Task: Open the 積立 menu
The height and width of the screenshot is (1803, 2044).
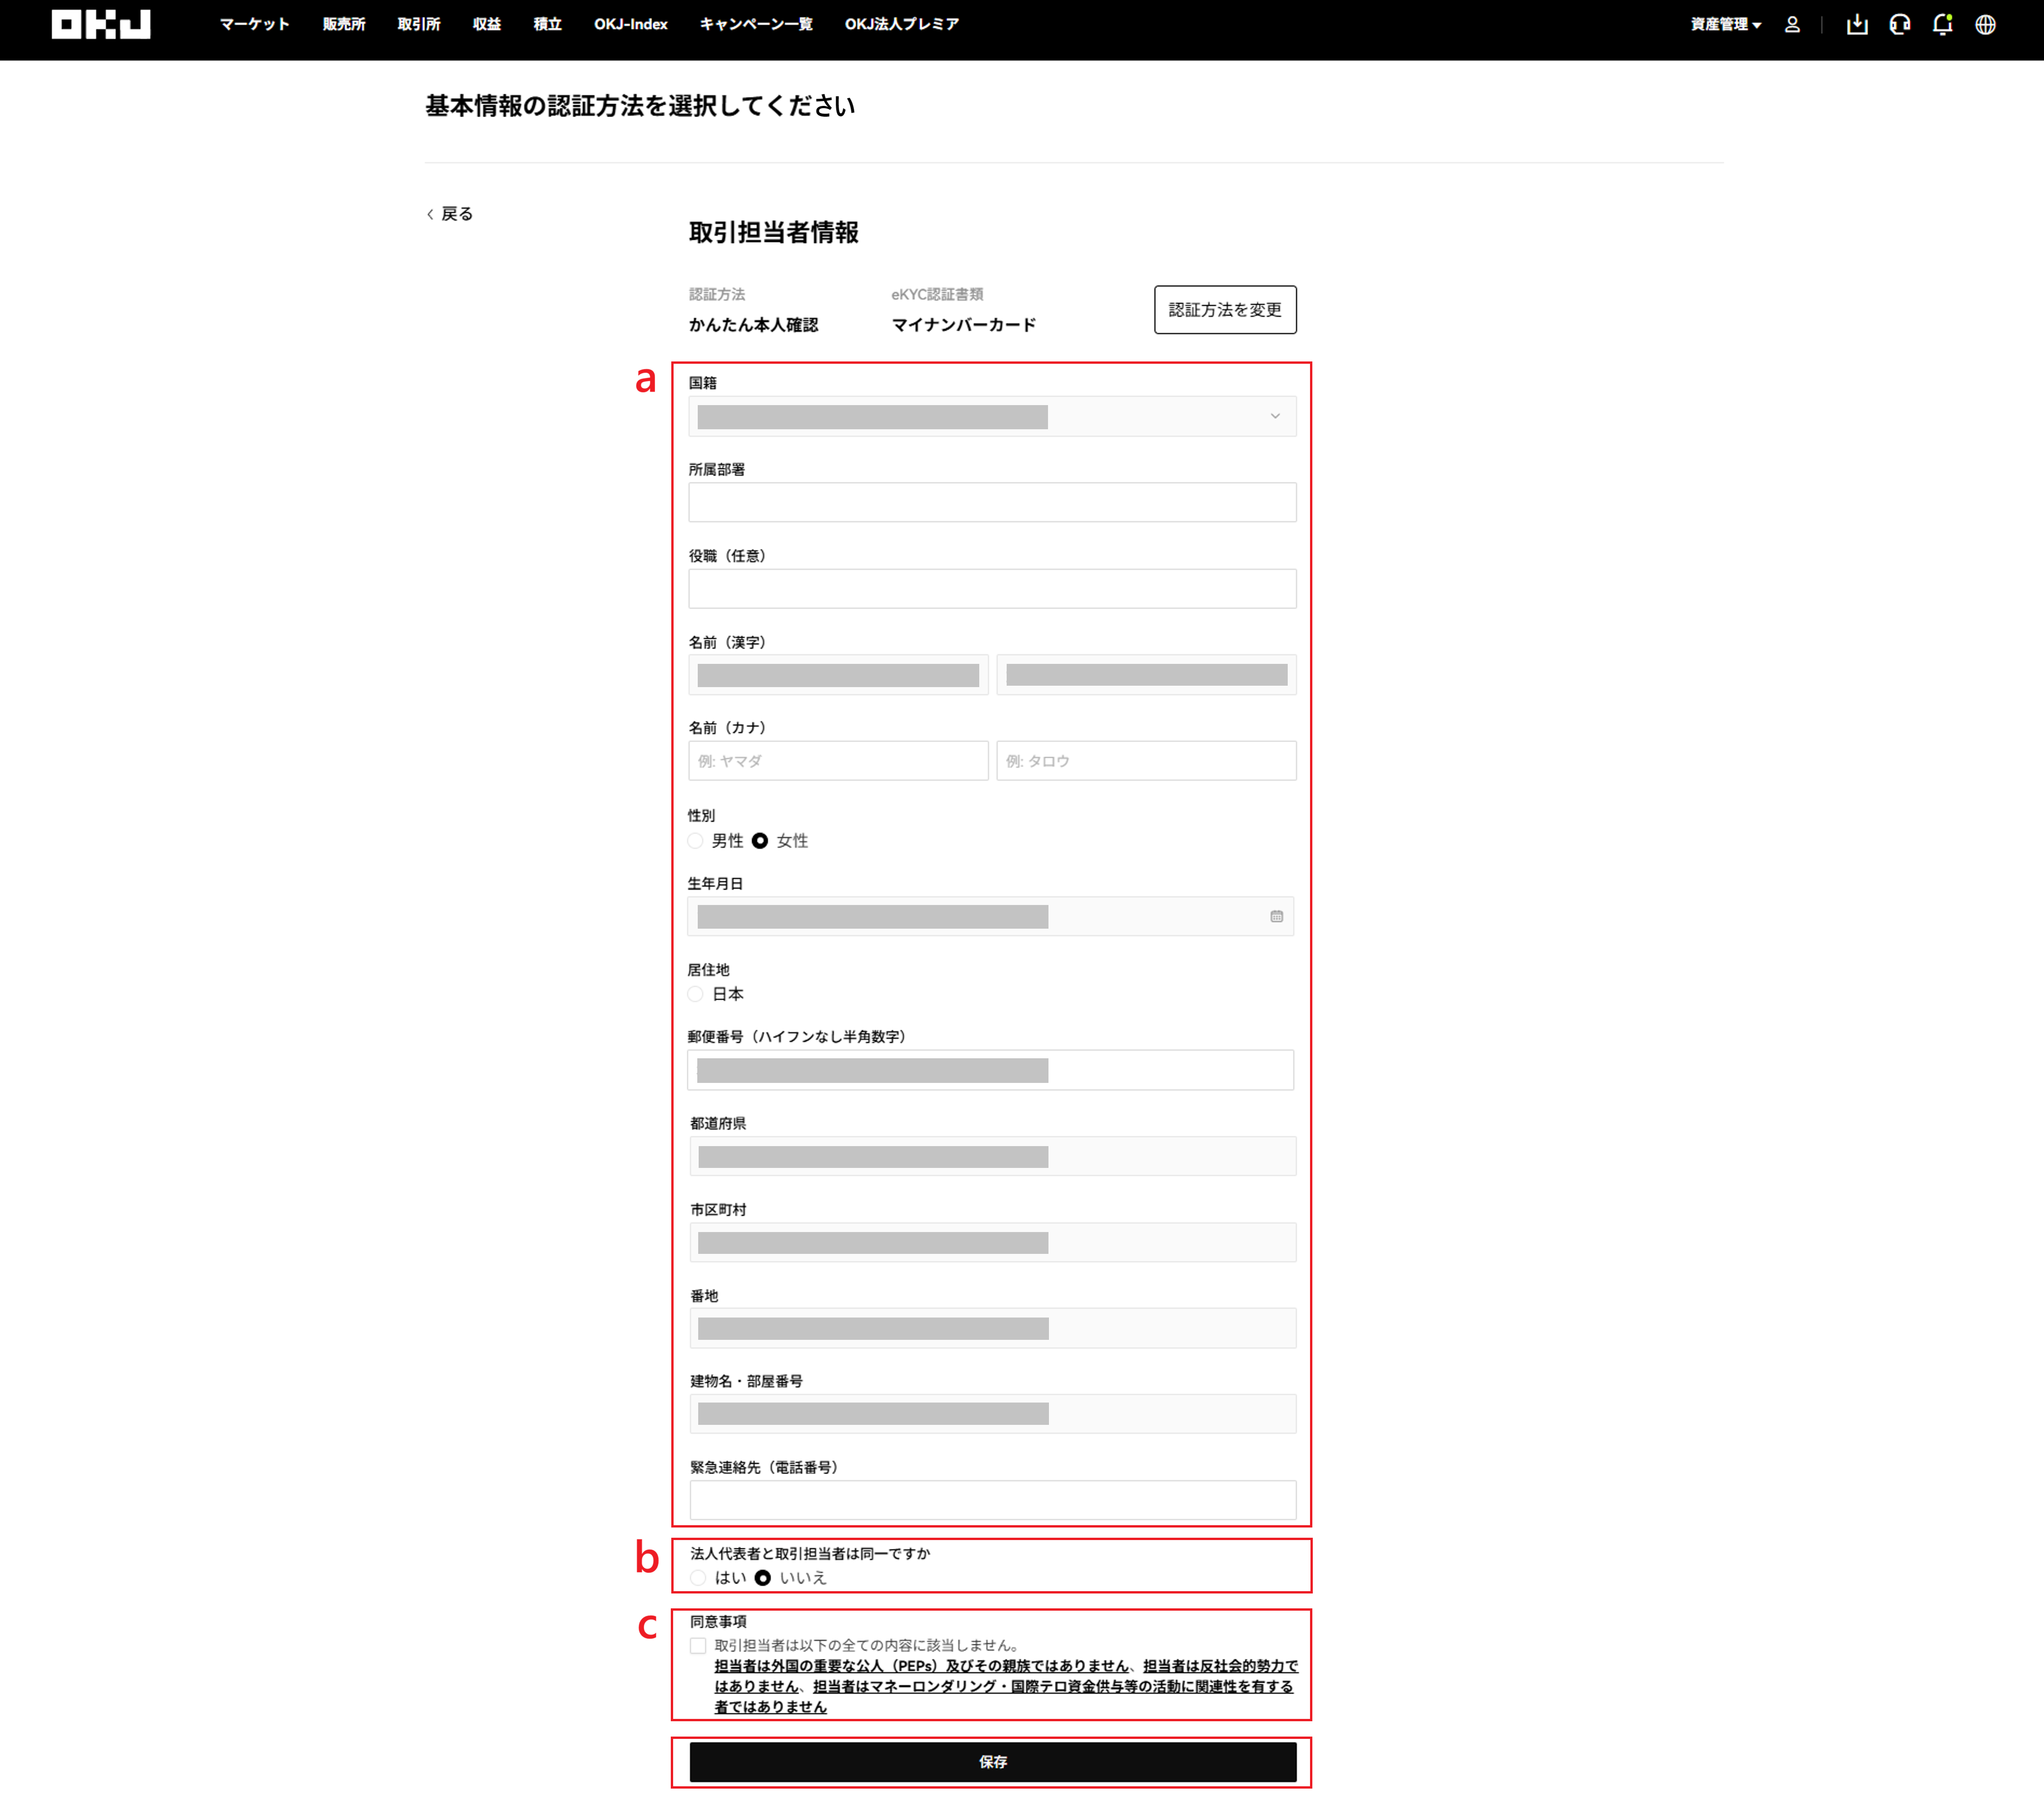Action: (x=548, y=24)
